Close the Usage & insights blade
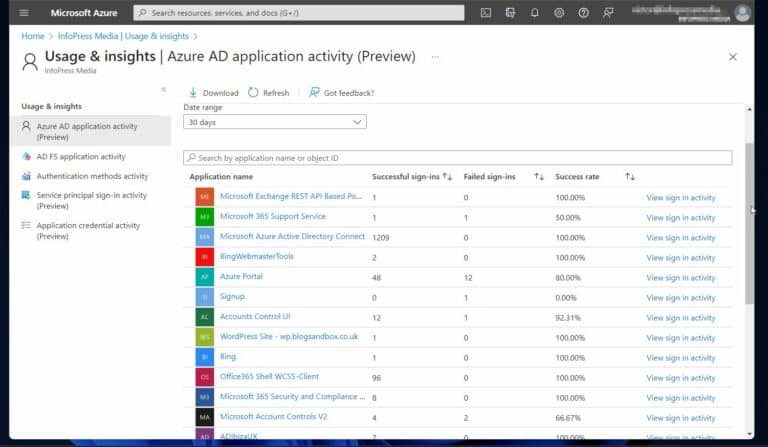The width and height of the screenshot is (768, 447). point(733,57)
